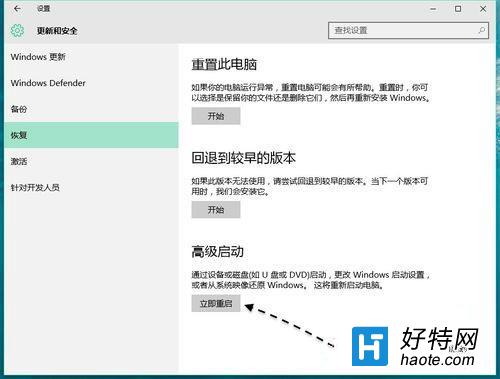Maximize the settings window

(458, 9)
